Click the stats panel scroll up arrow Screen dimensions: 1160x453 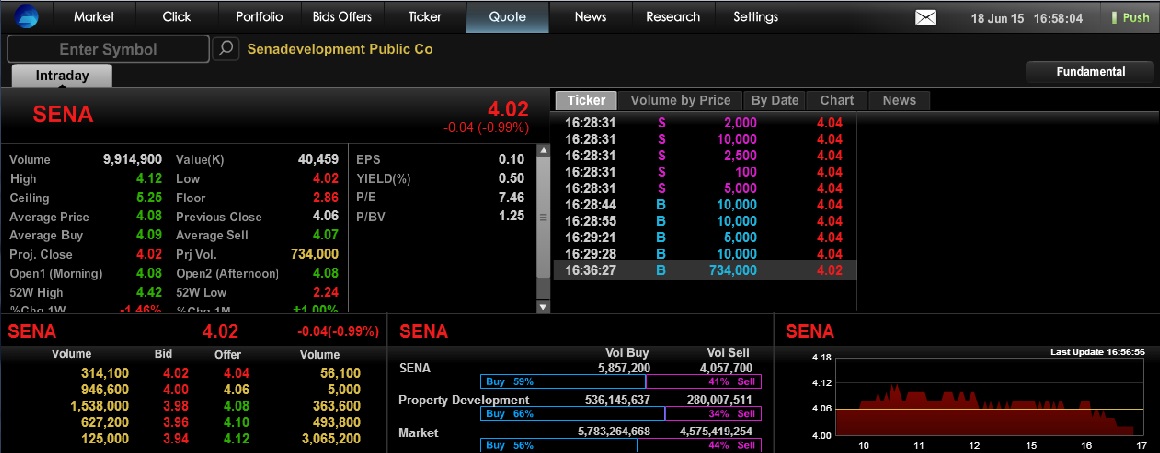[543, 150]
